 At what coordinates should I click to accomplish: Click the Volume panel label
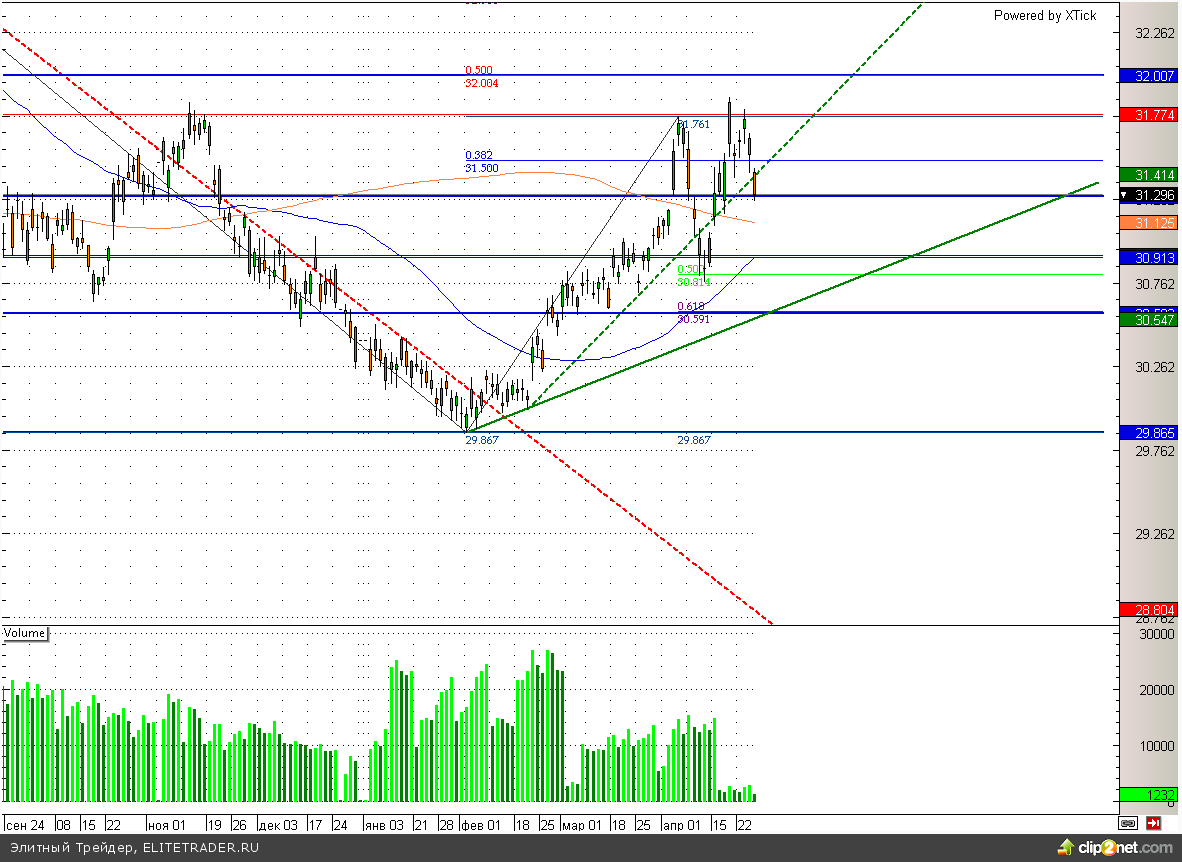[x=25, y=633]
